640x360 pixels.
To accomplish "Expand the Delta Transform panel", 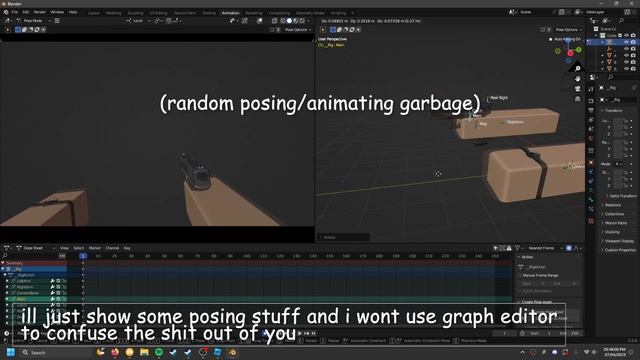I will point(621,196).
